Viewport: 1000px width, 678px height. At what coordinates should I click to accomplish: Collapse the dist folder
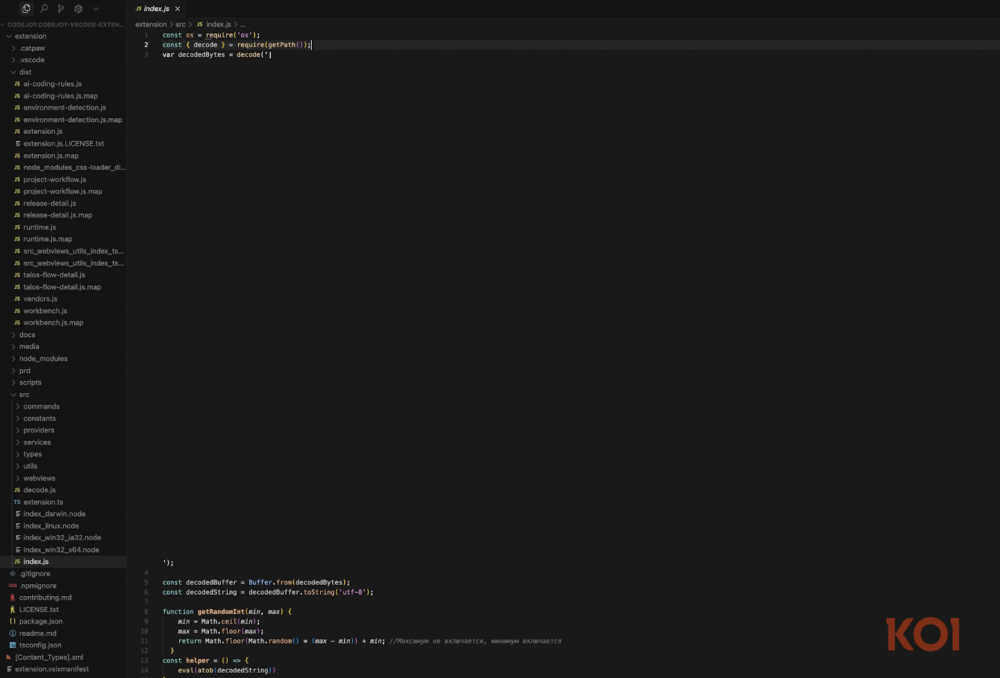tap(25, 72)
